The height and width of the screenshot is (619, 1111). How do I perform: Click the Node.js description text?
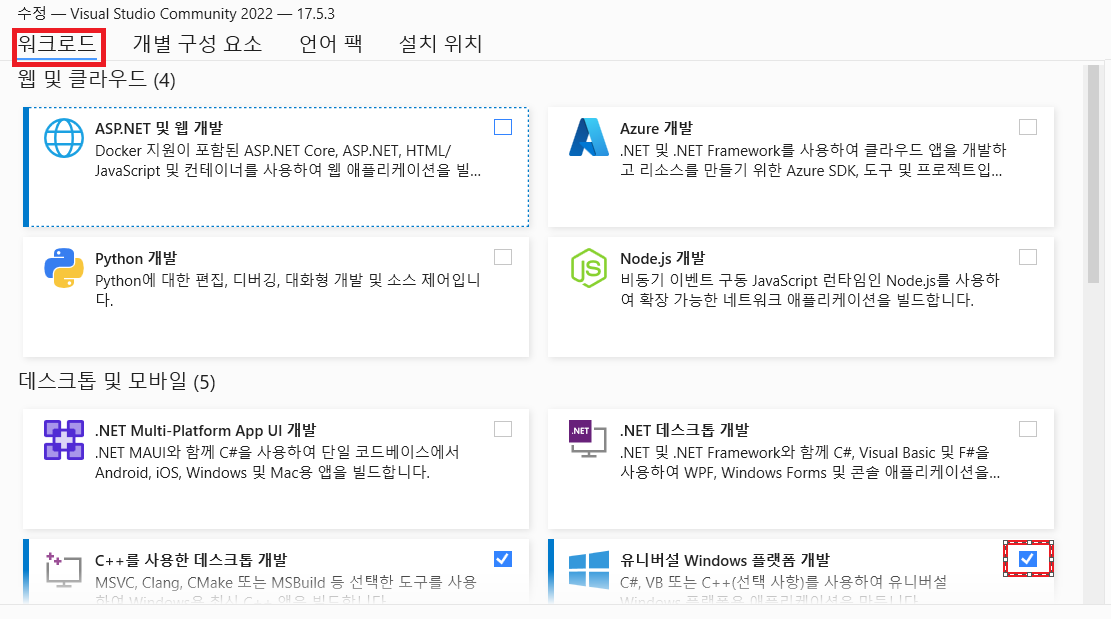tap(810, 290)
